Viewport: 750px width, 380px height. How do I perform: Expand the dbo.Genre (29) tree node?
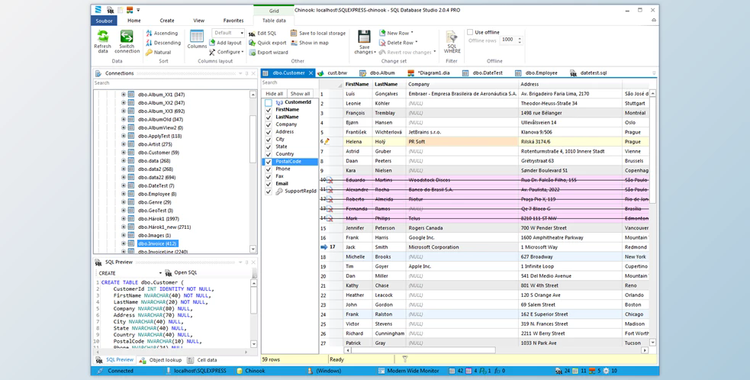[x=123, y=202]
